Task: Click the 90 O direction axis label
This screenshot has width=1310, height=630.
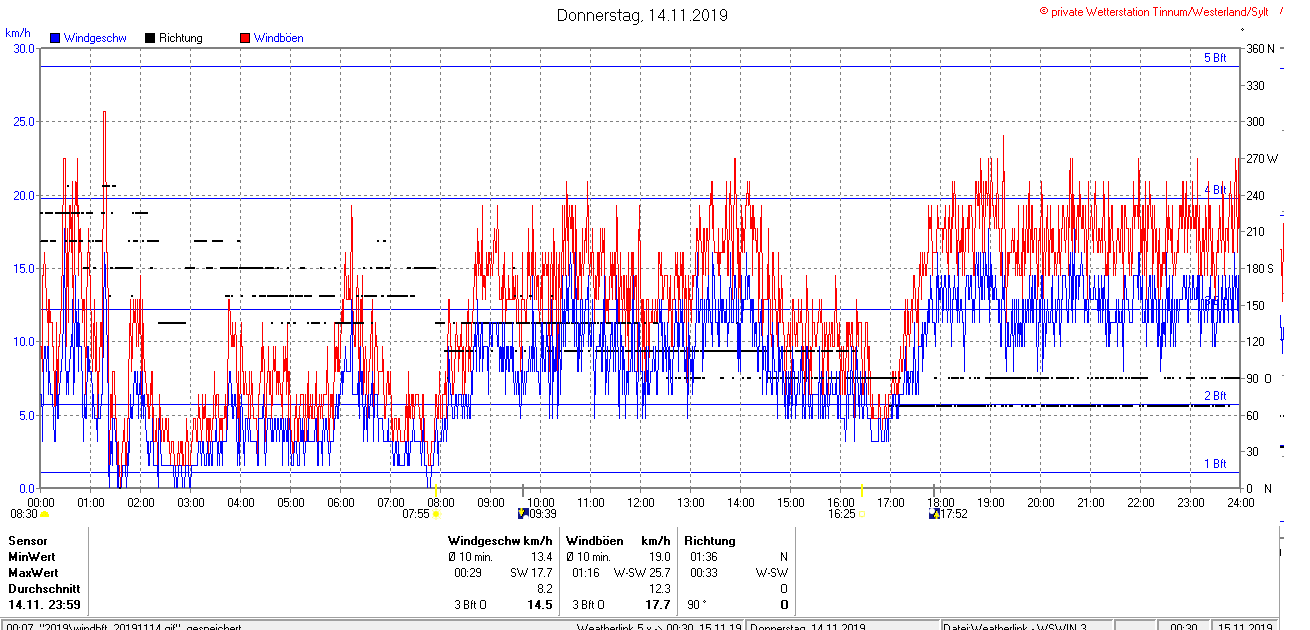Action: click(x=1258, y=379)
